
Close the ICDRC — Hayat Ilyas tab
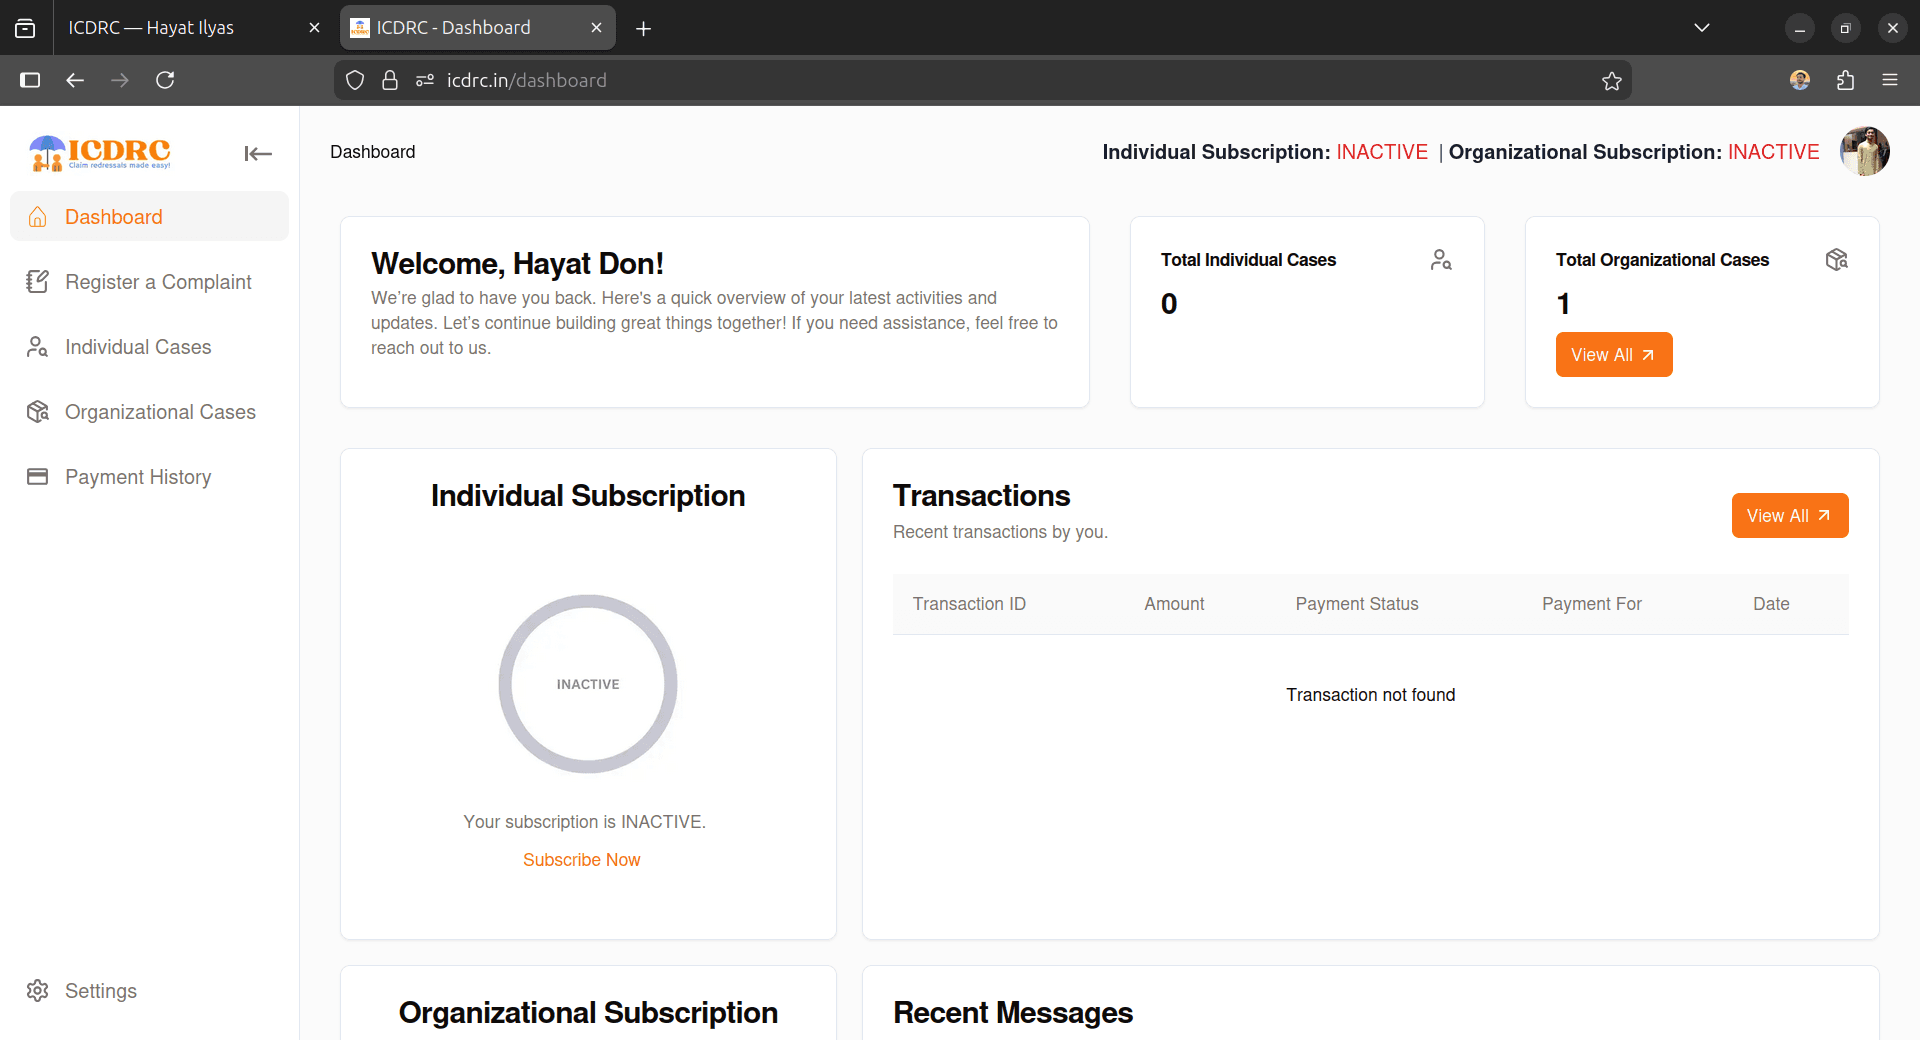(314, 28)
